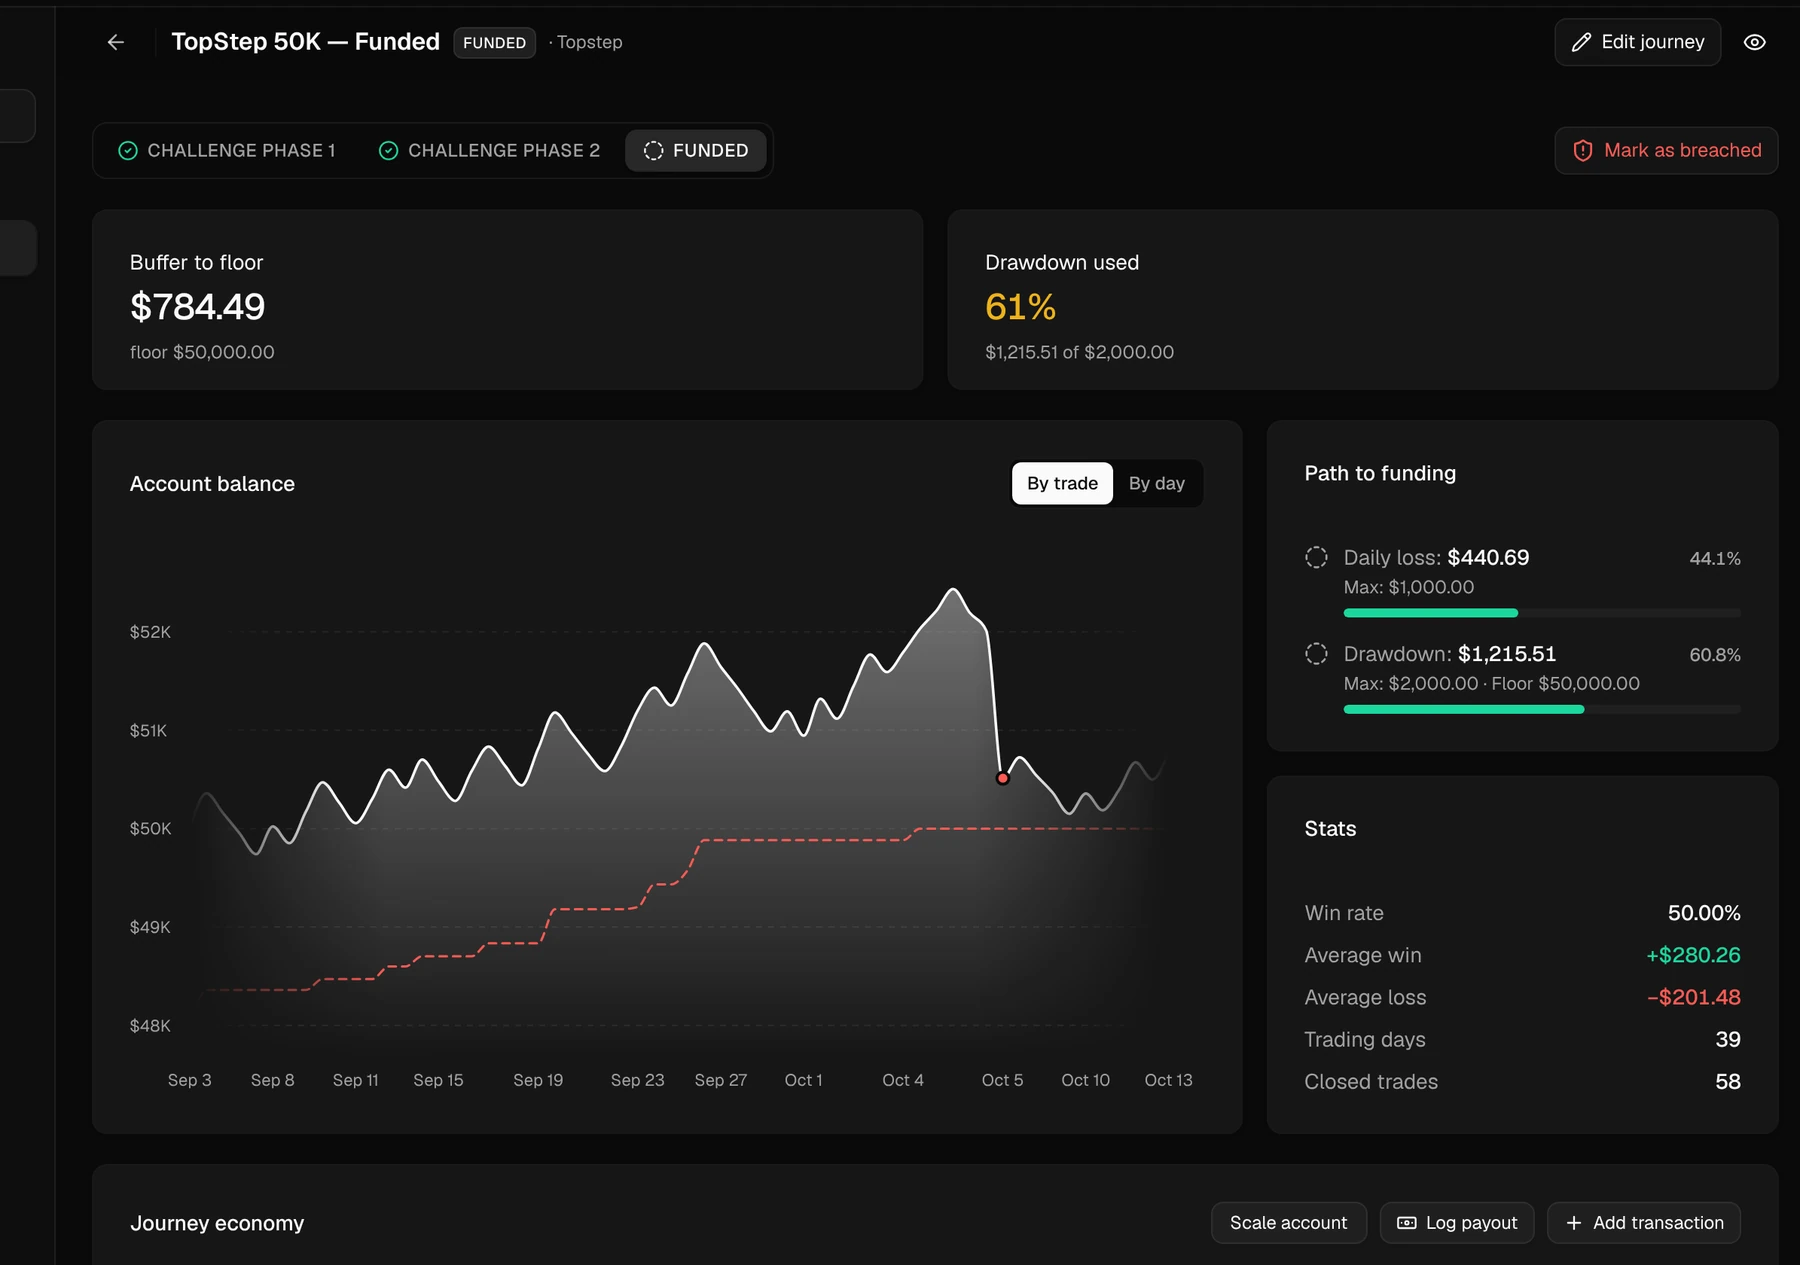Select the Challenge Phase 1 tab
Image resolution: width=1800 pixels, height=1265 pixels.
pyautogui.click(x=227, y=150)
